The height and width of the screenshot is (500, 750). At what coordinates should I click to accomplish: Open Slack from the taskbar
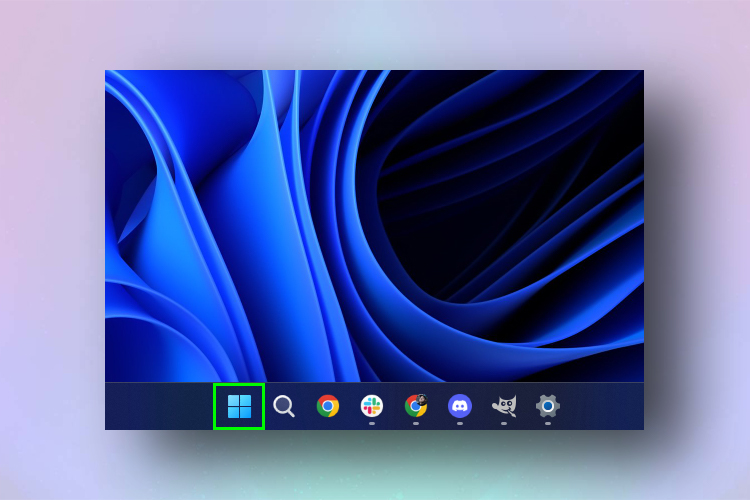[x=372, y=406]
